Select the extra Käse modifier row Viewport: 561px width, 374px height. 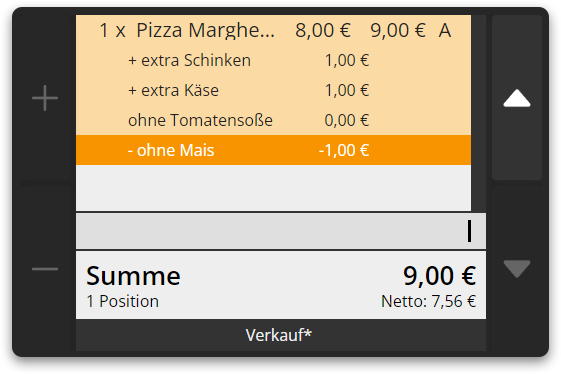(x=273, y=90)
